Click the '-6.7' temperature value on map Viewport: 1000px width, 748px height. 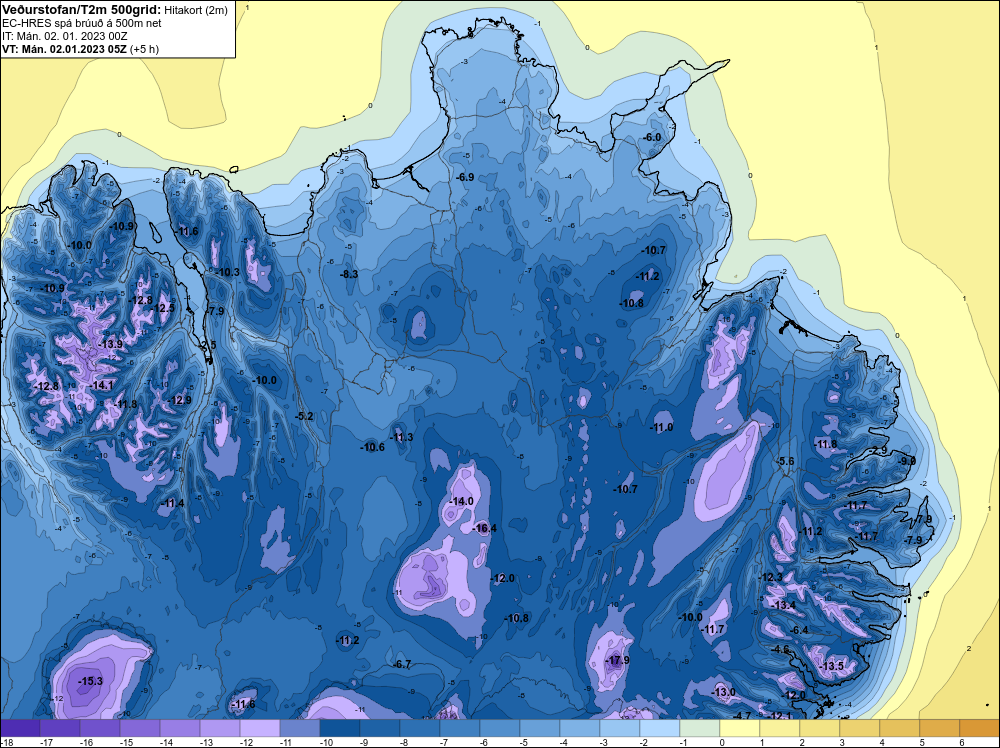point(402,664)
